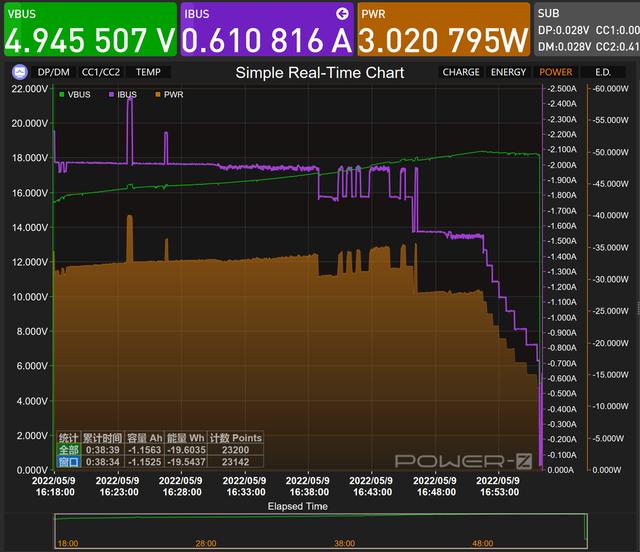Viewport: 640px width, 552px height.
Task: Click the SUB info panel
Action: tap(586, 30)
